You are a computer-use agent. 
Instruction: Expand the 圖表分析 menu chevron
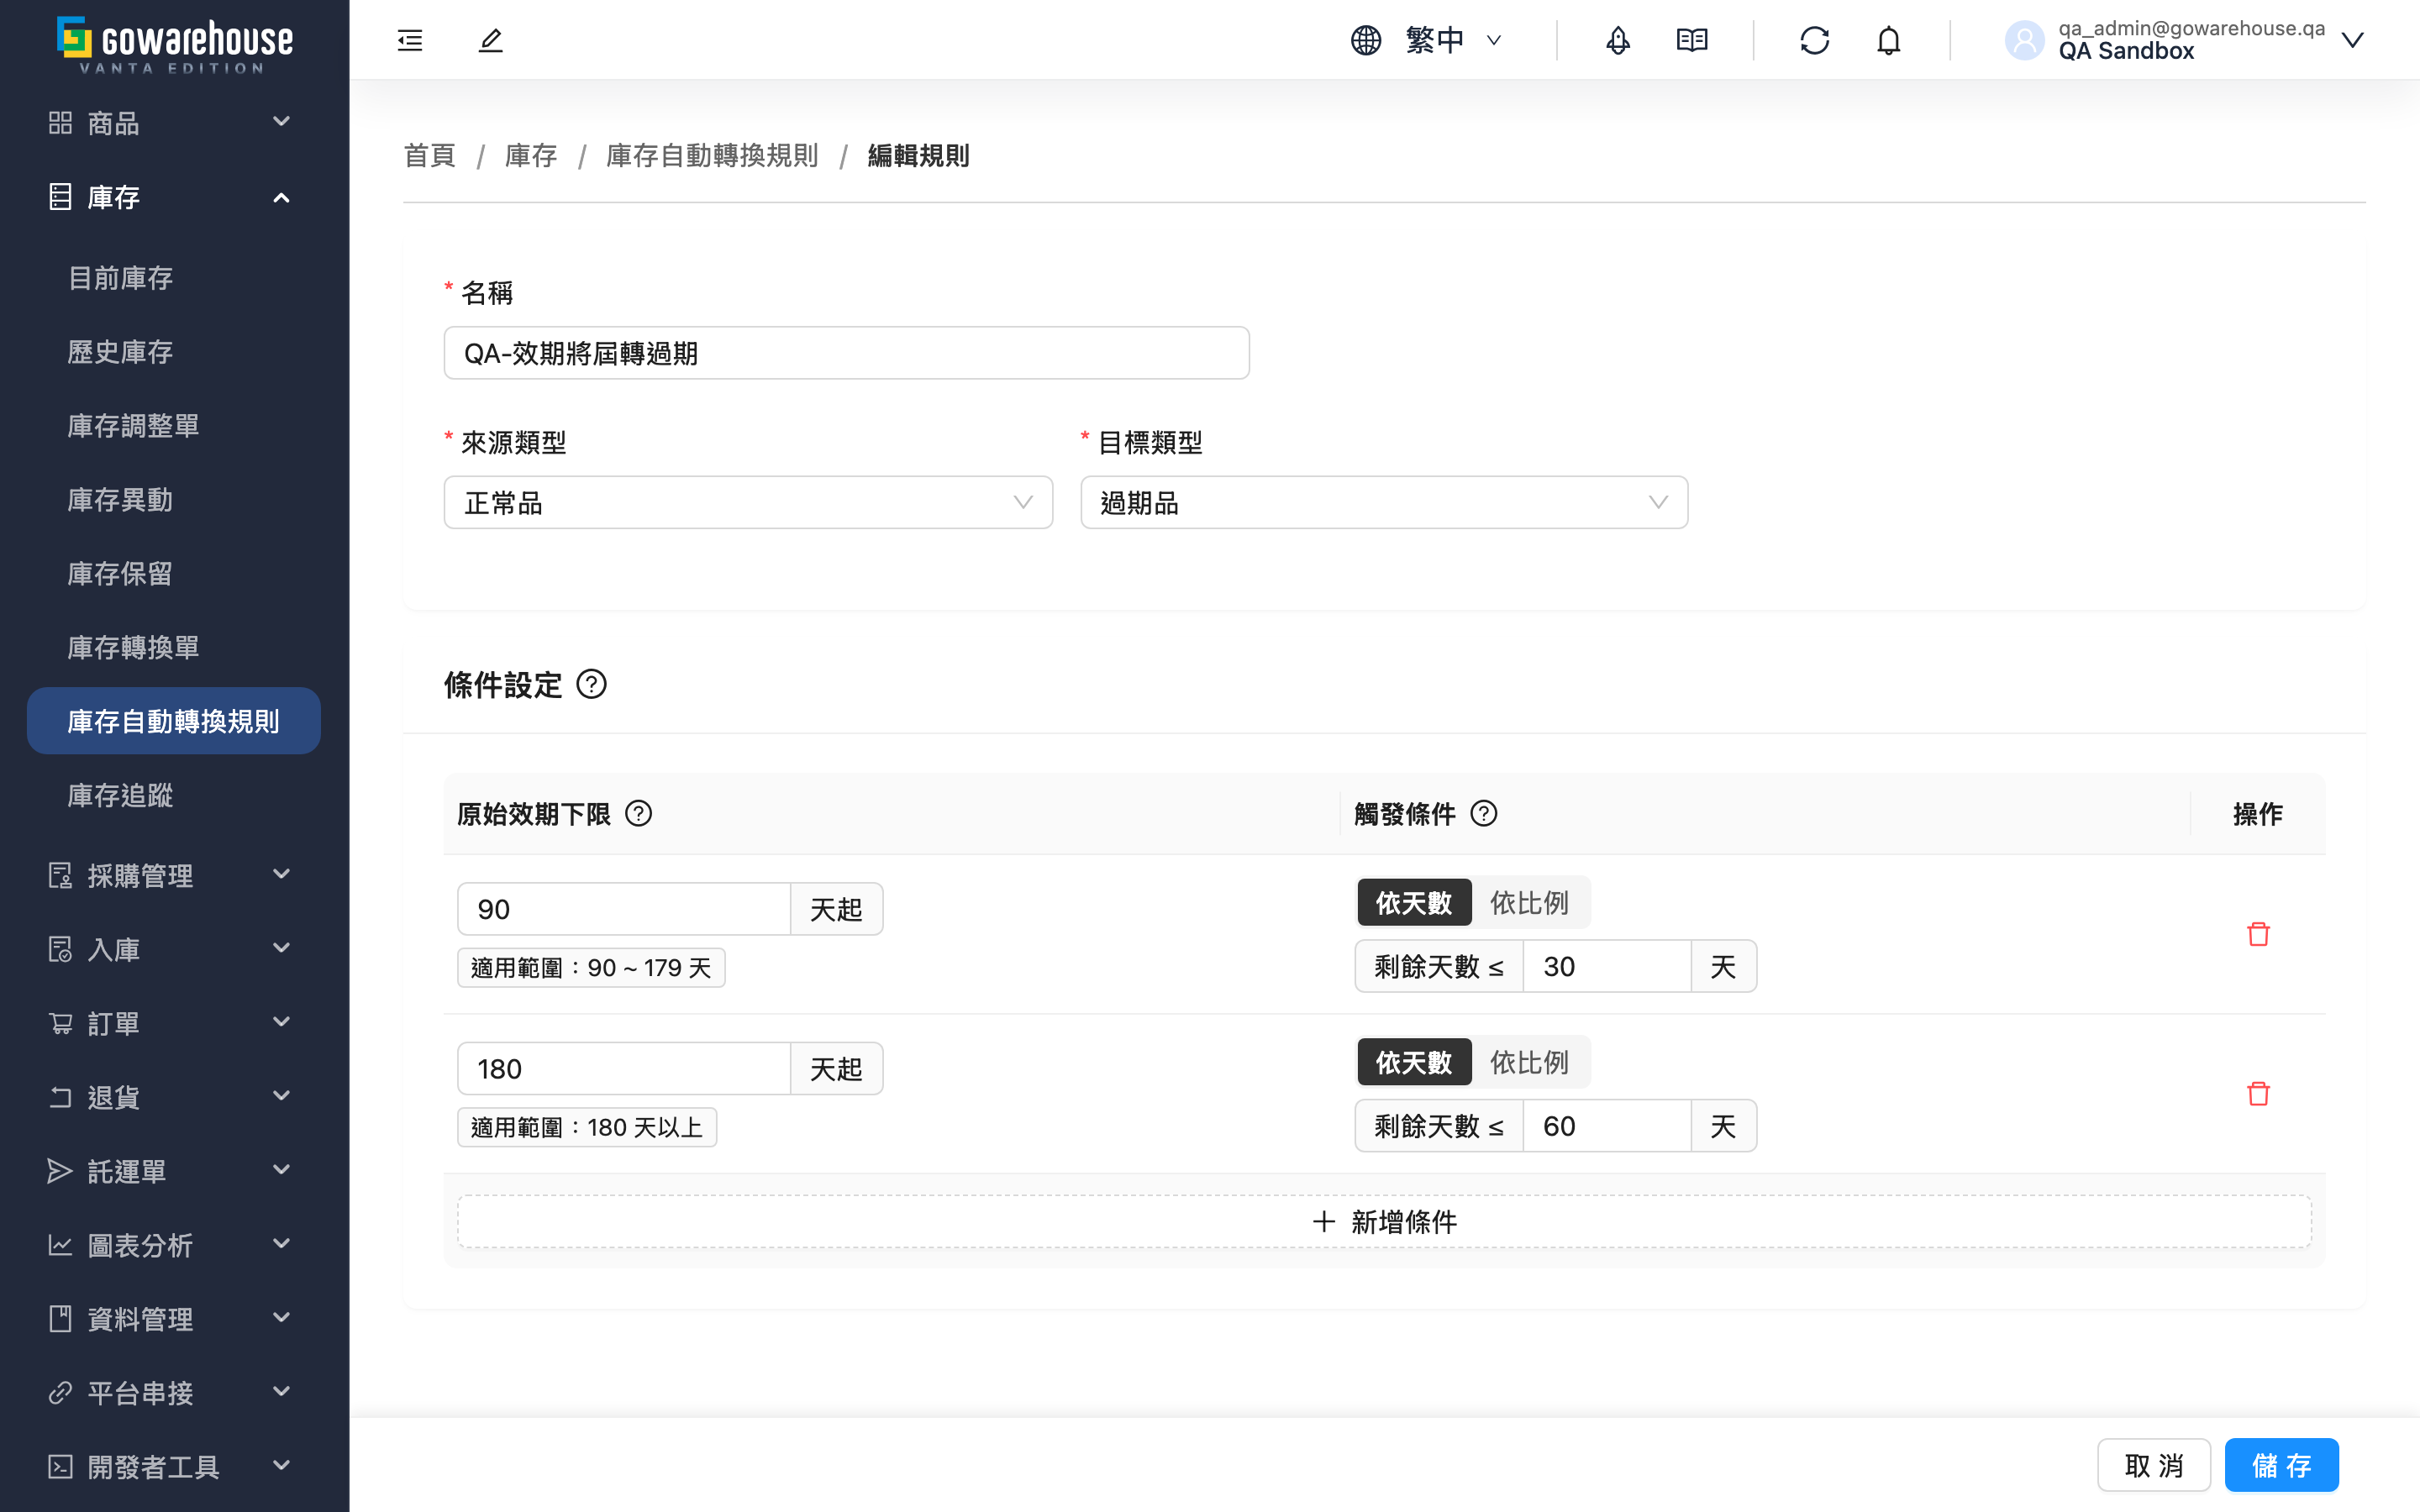pyautogui.click(x=282, y=1244)
